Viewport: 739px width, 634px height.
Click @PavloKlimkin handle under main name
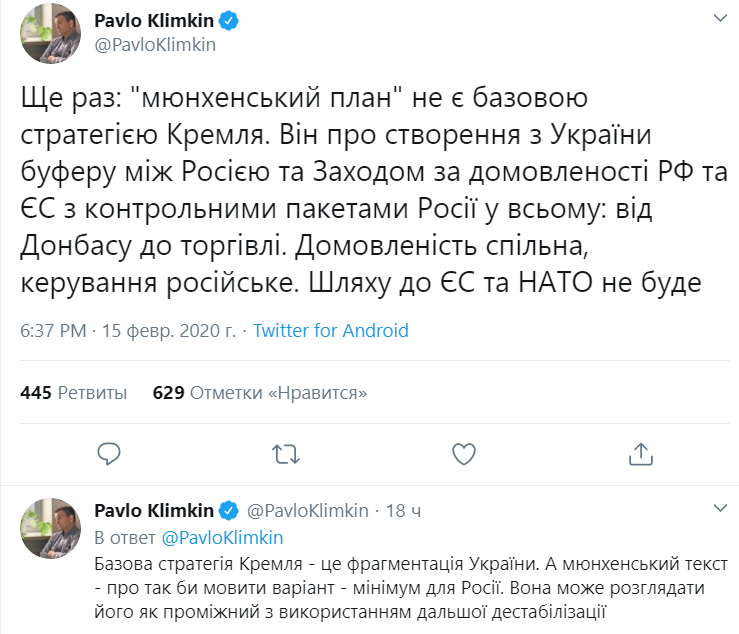[154, 44]
